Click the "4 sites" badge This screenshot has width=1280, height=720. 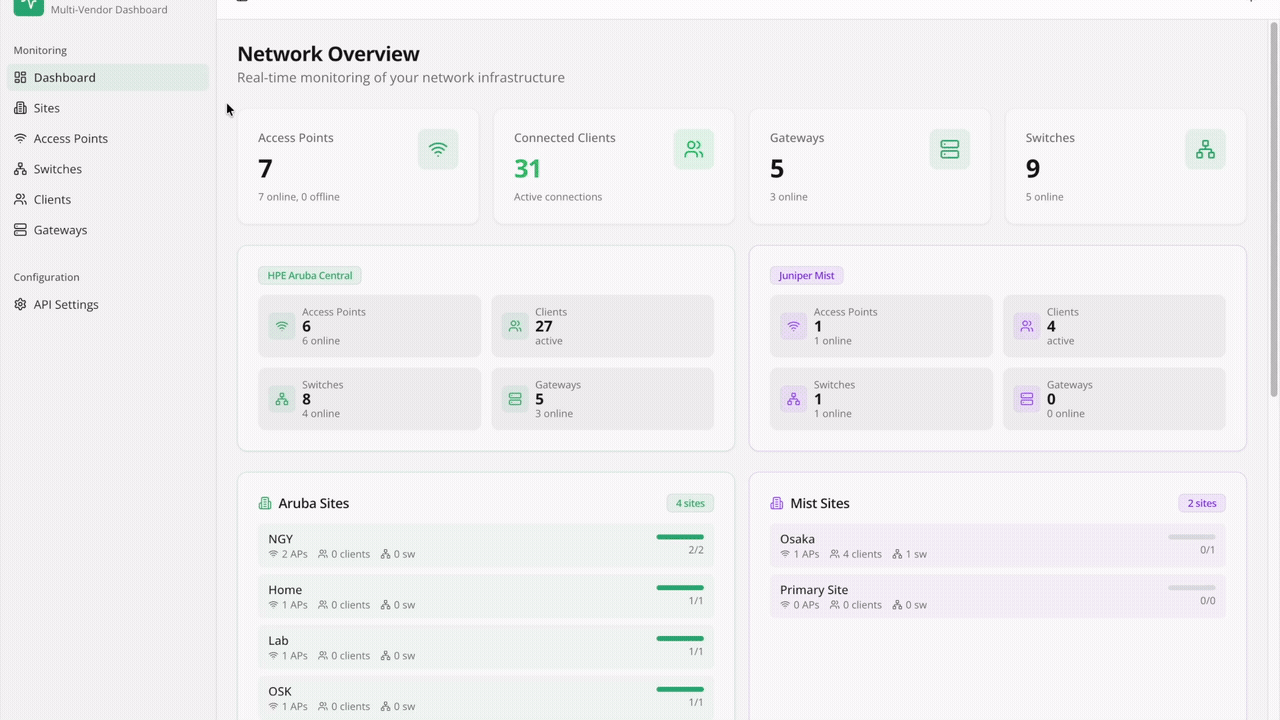click(x=690, y=503)
